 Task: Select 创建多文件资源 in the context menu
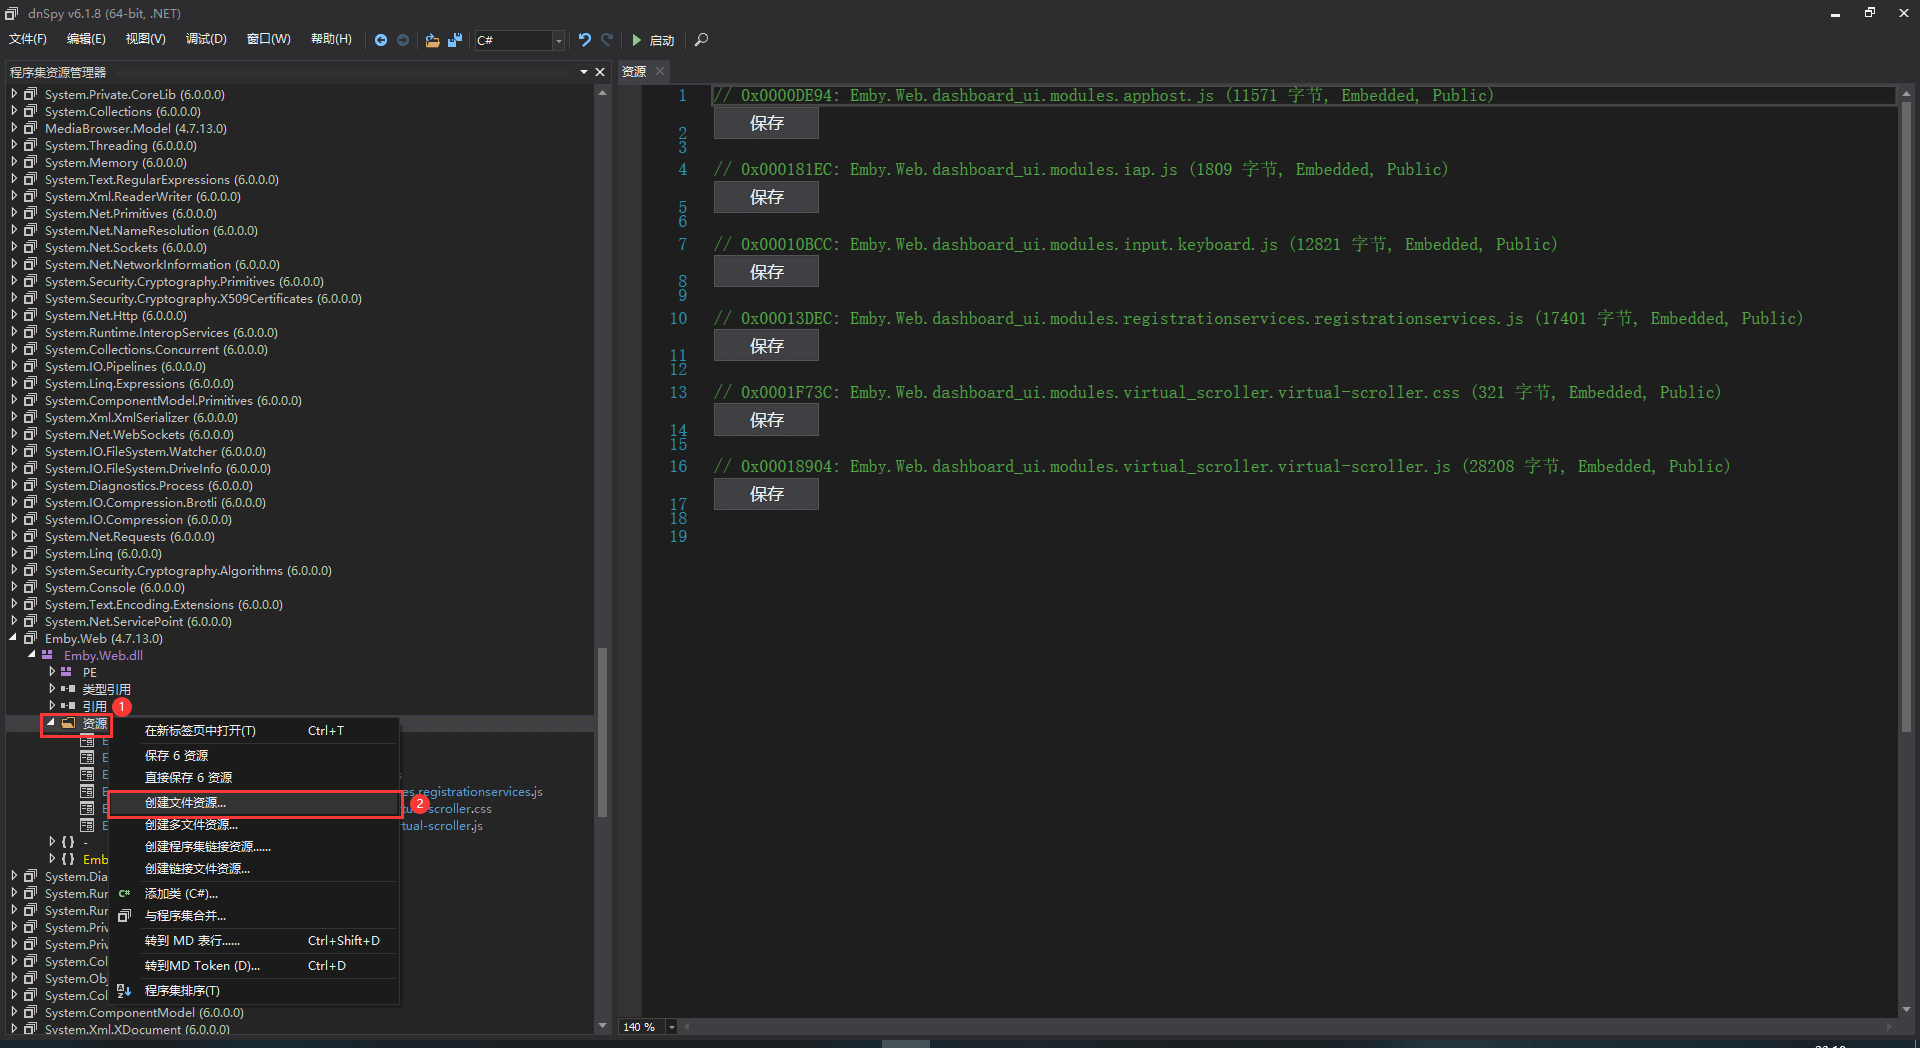(x=192, y=824)
